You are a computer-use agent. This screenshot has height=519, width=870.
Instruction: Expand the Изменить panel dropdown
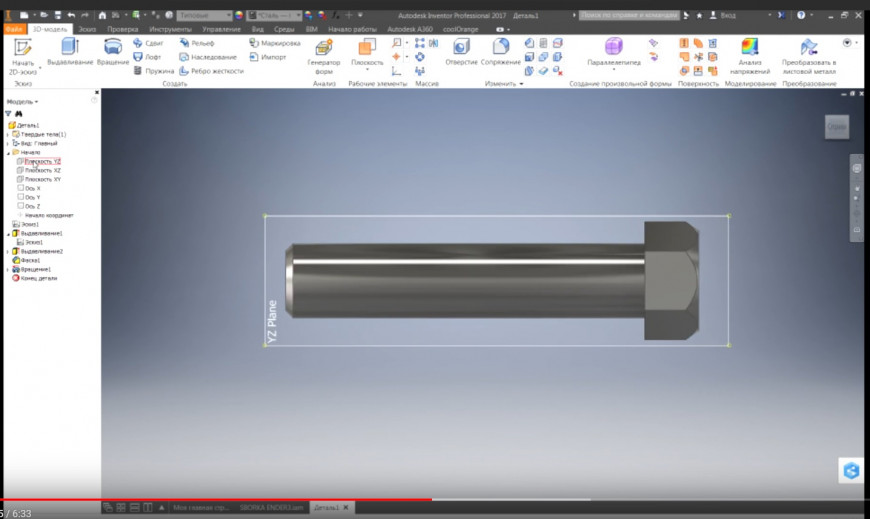coord(521,84)
